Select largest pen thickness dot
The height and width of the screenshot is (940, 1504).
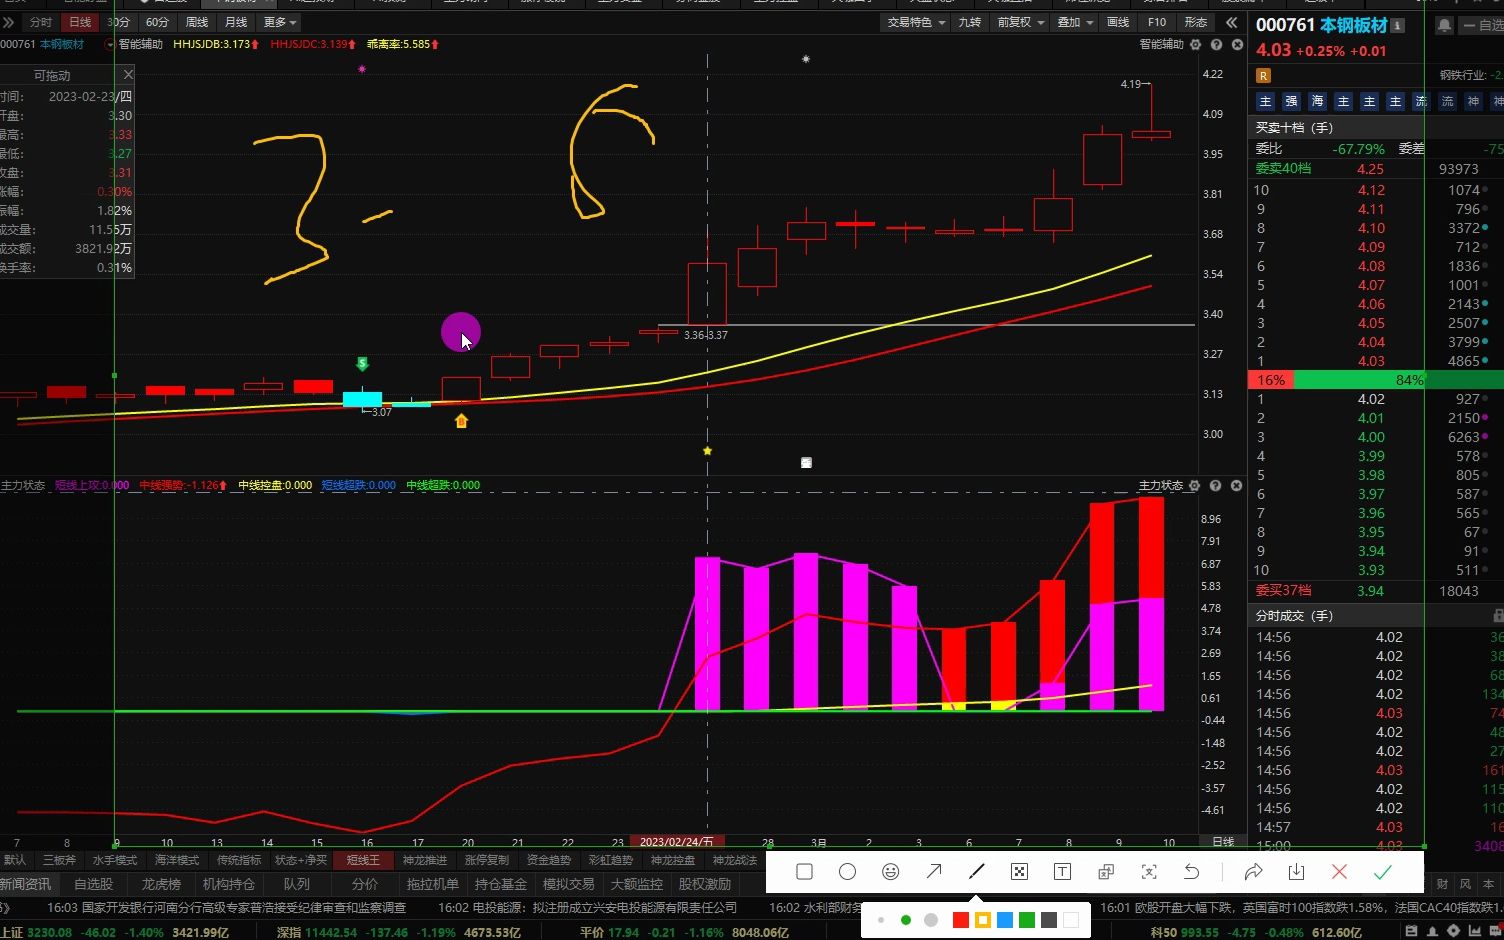click(x=931, y=920)
